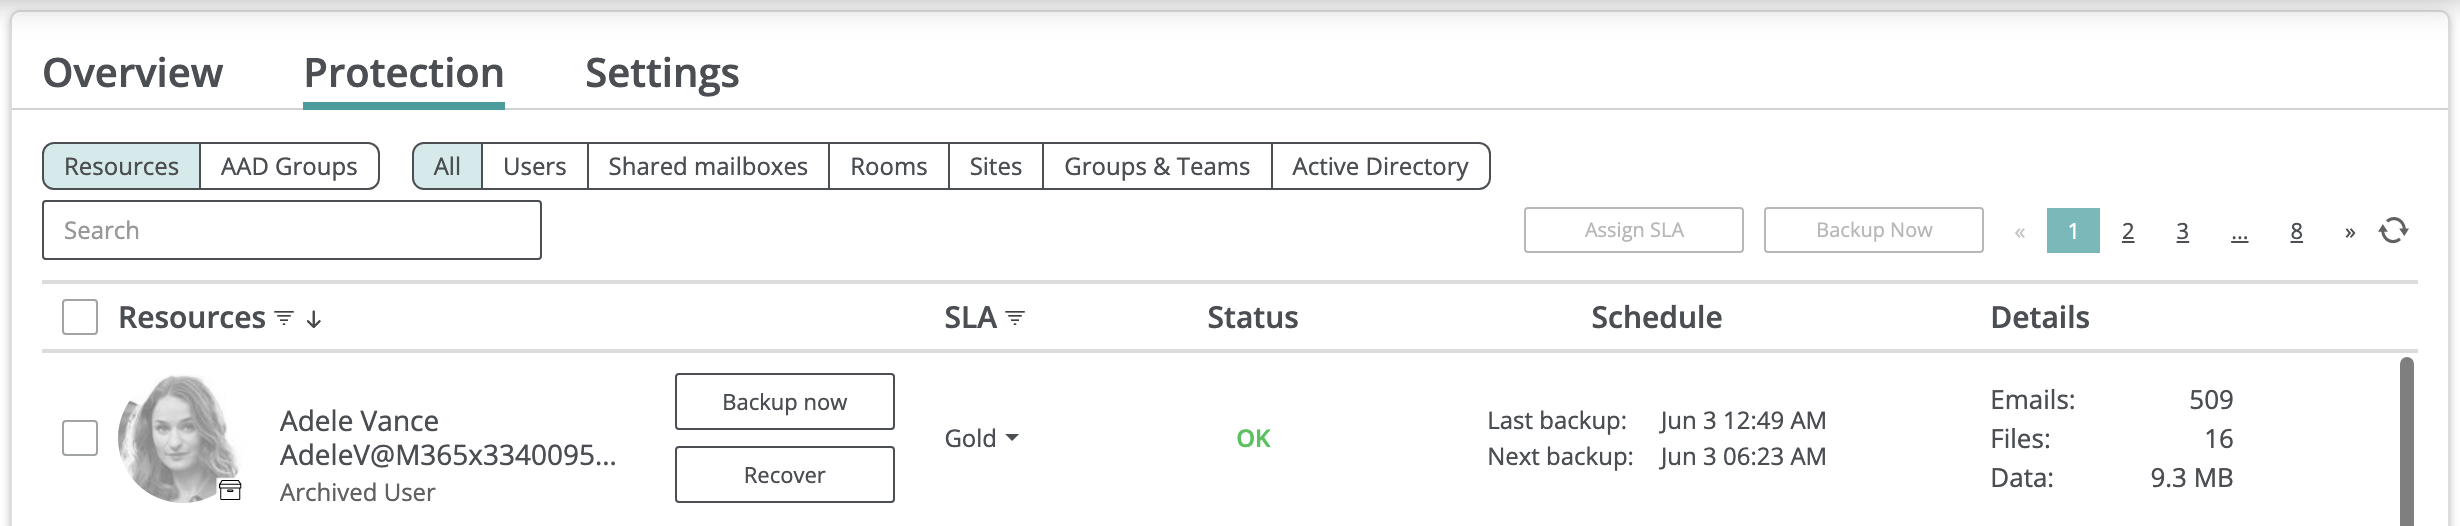Expand hidden pages ellipsis link

pos(2240,232)
